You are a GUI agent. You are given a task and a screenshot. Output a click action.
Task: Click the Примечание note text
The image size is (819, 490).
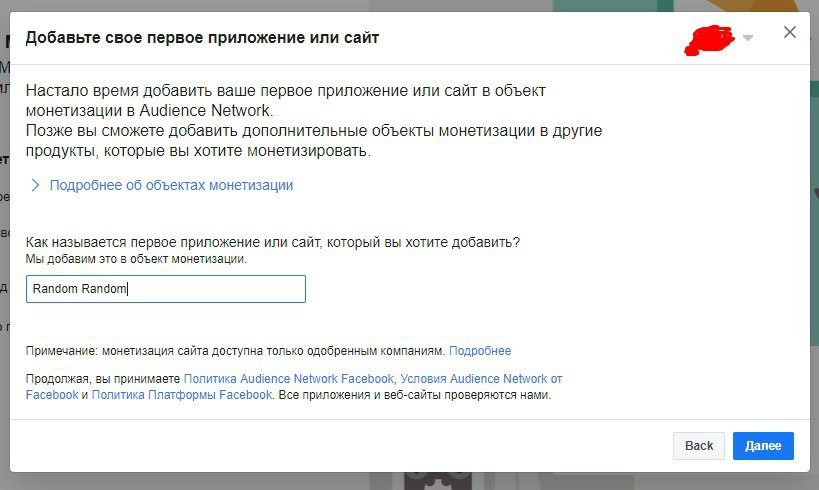(x=235, y=351)
